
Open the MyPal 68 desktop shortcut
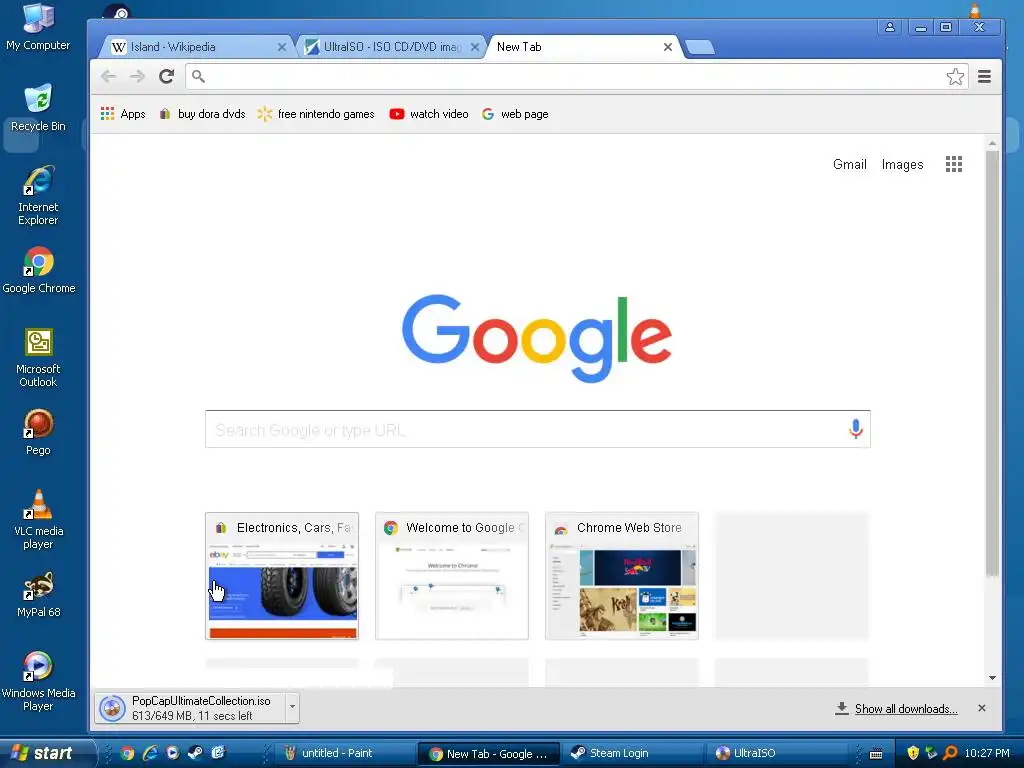tap(38, 594)
